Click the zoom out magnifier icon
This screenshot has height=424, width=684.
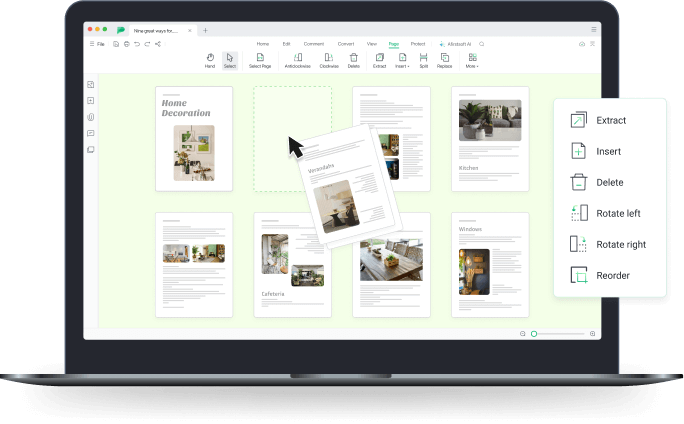(x=523, y=334)
